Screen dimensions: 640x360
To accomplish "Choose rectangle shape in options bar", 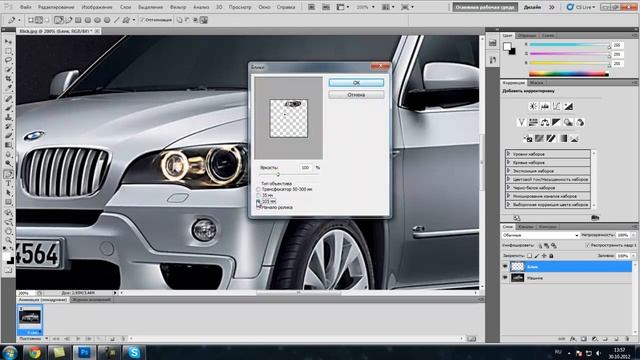I will [78, 20].
